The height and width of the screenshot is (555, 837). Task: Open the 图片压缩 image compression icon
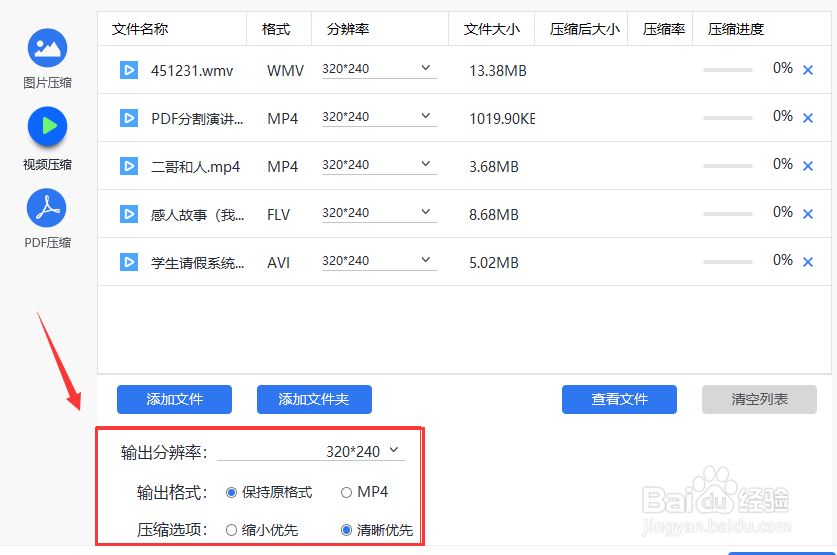click(47, 48)
